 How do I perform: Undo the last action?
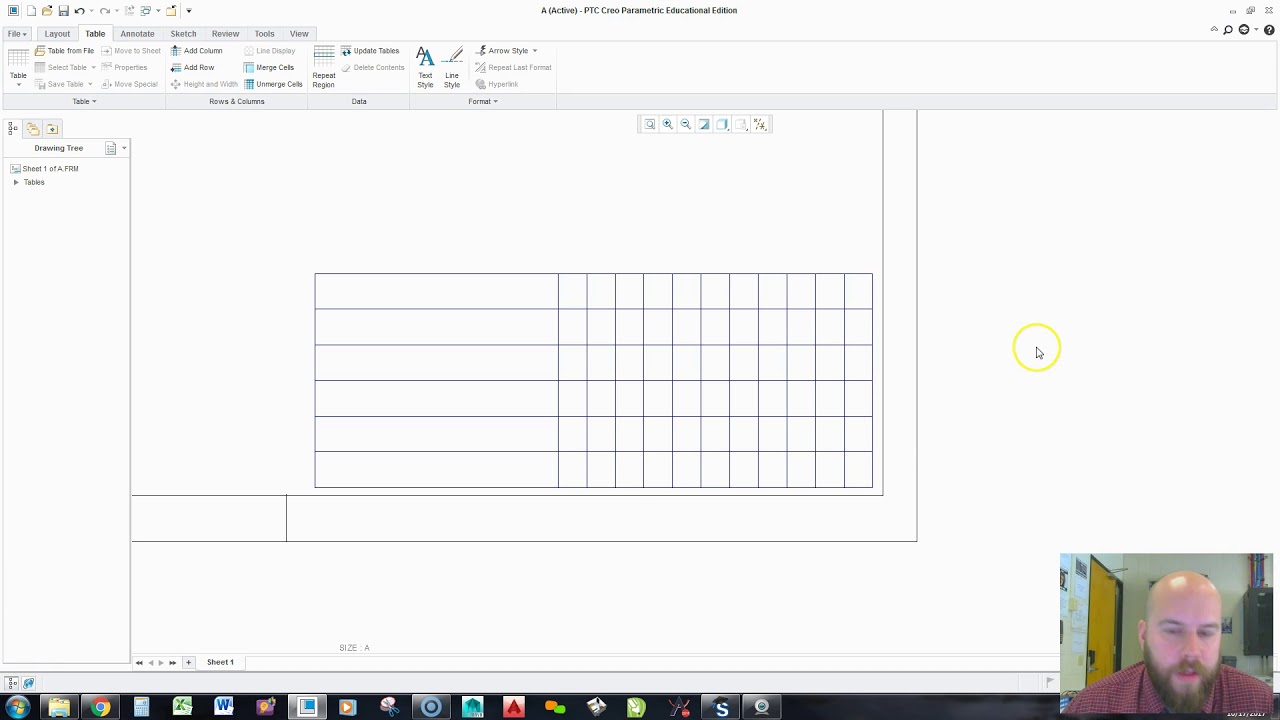79,10
